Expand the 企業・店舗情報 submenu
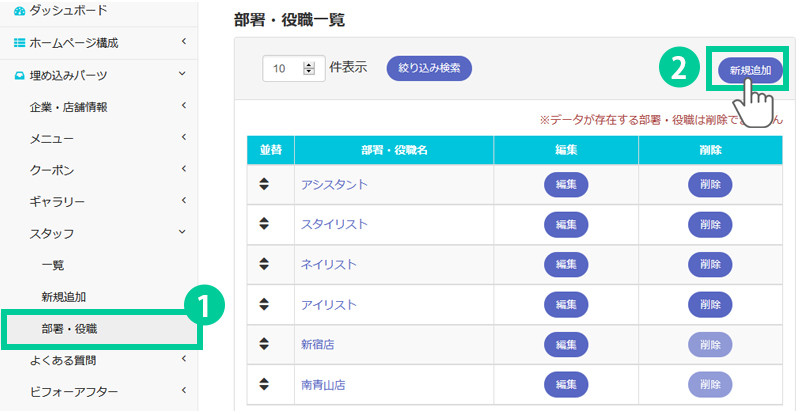This screenshot has width=800, height=414. tap(184, 106)
